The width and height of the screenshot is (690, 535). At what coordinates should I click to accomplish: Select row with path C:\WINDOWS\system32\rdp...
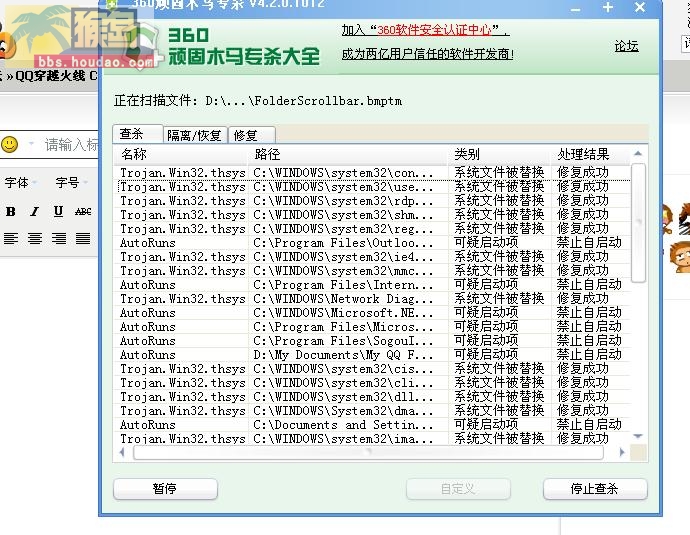pos(372,201)
